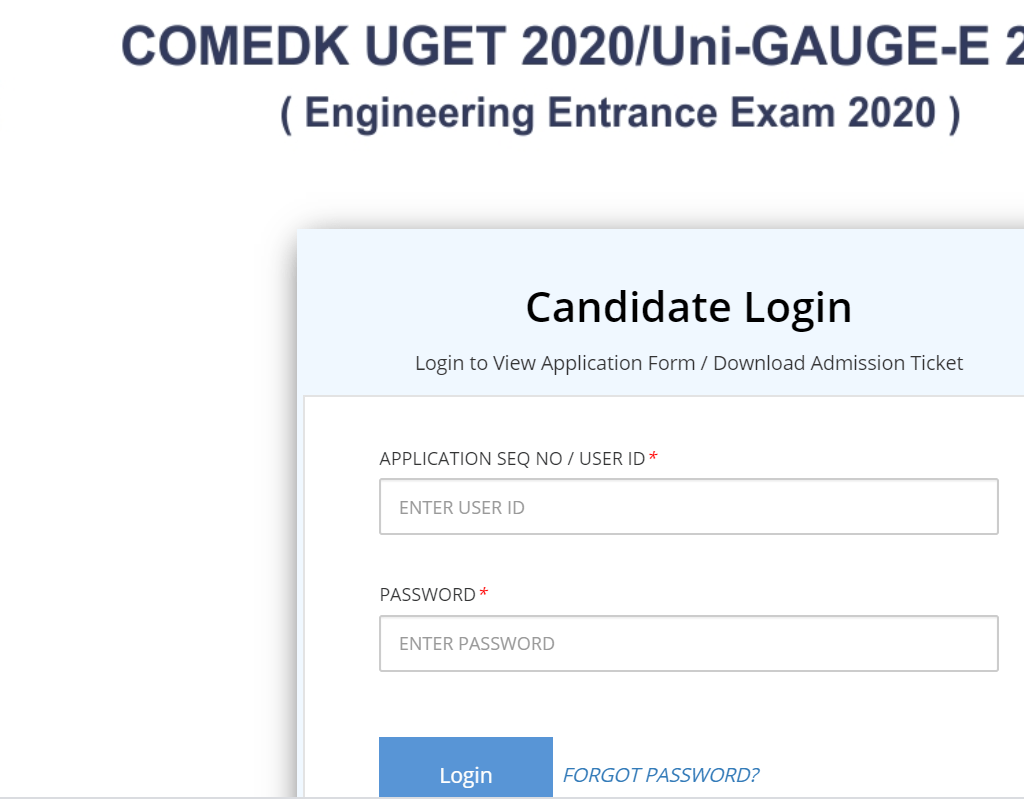Focus the Password input box
Image resolution: width=1024 pixels, height=799 pixels.
(x=688, y=643)
